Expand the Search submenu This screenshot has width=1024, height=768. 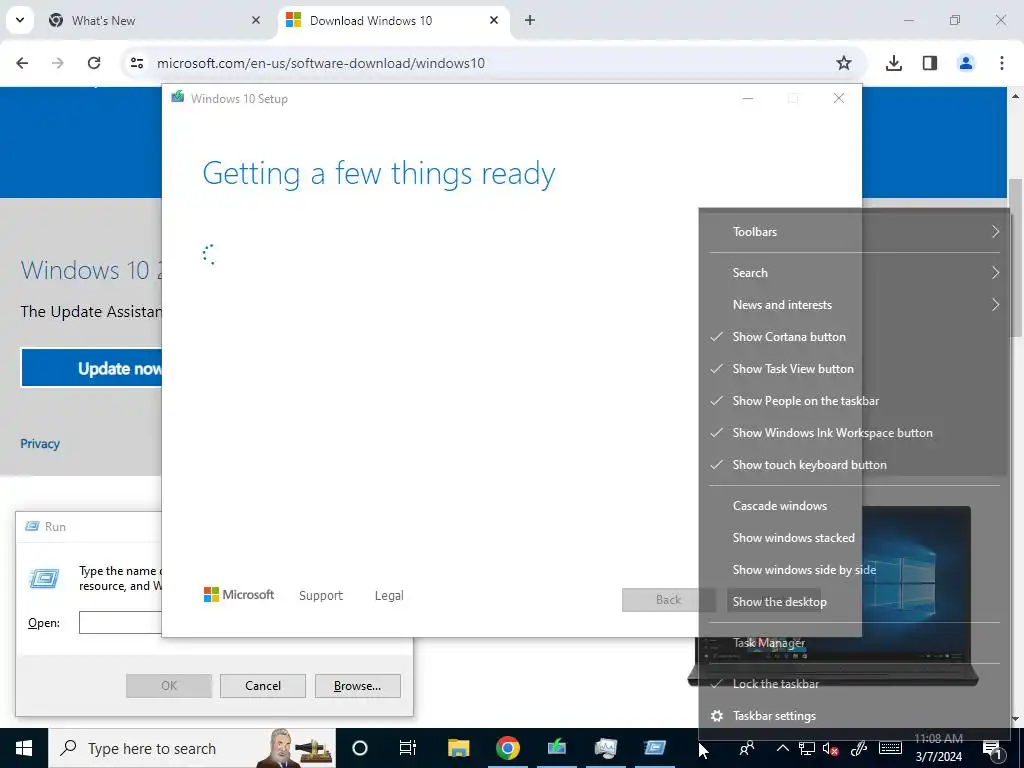[854, 273]
